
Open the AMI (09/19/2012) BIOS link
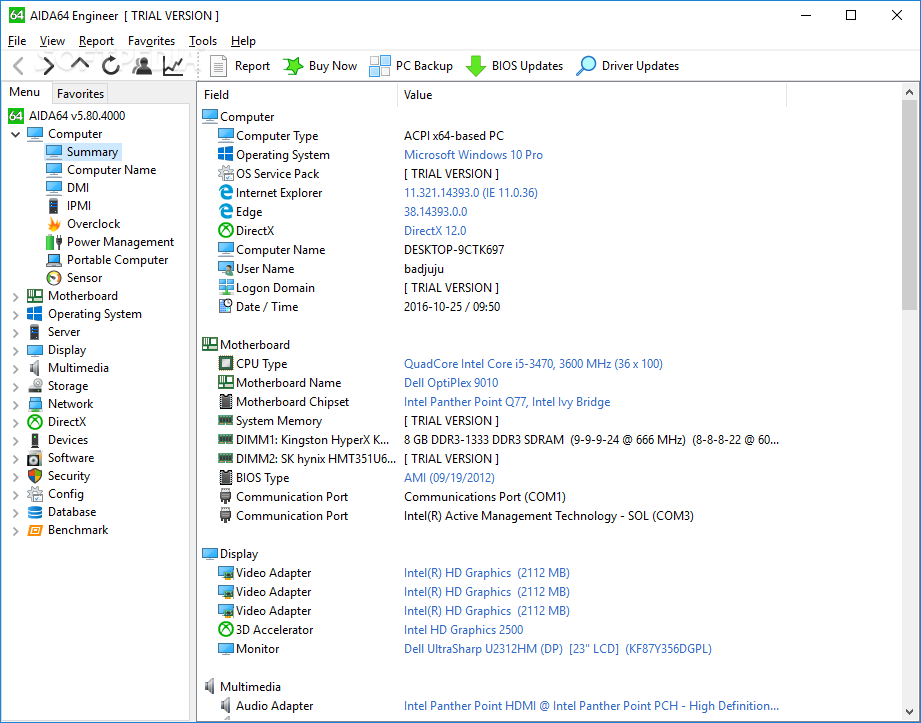[x=449, y=477]
